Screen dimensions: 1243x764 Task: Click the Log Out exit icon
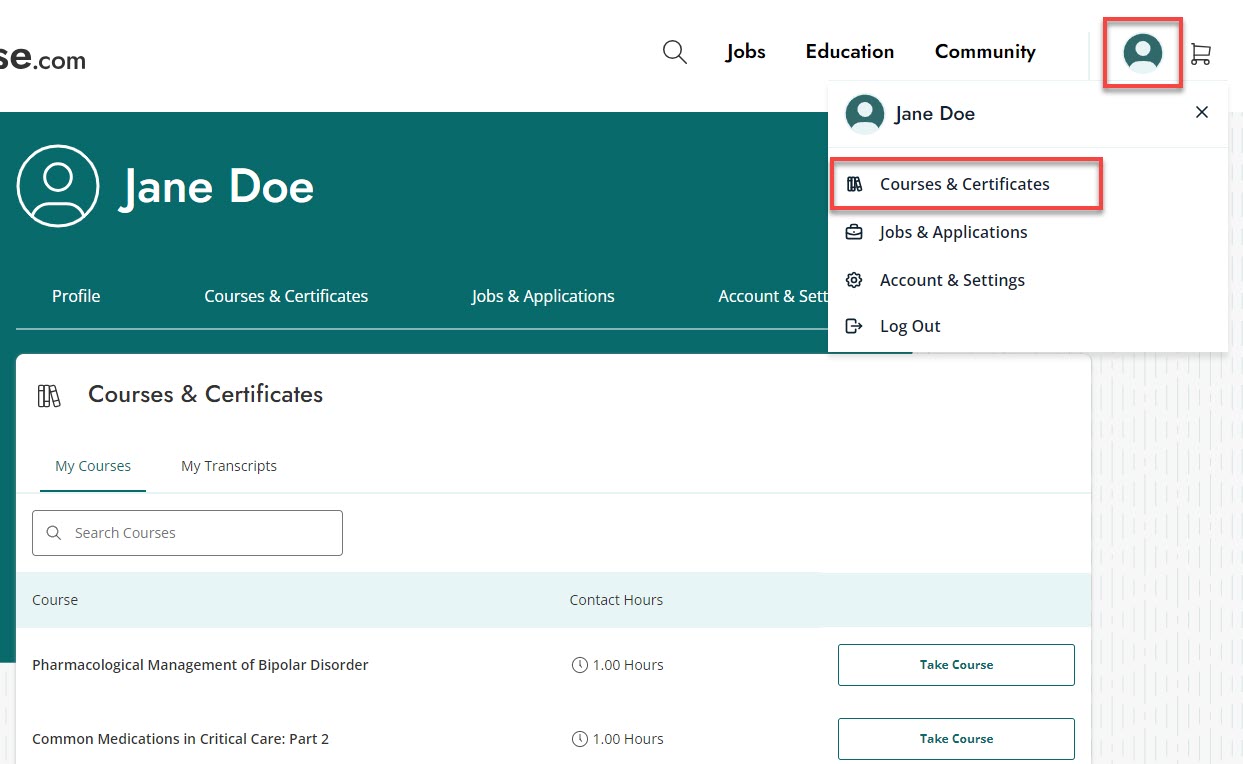point(854,325)
